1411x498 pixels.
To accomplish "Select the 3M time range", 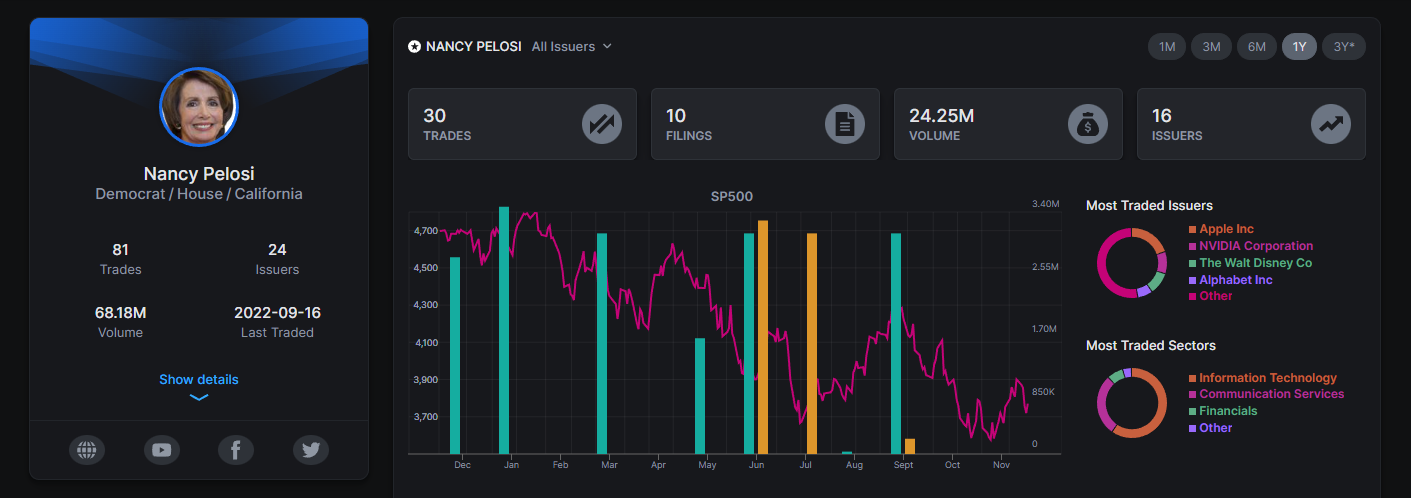I will click(x=1211, y=47).
